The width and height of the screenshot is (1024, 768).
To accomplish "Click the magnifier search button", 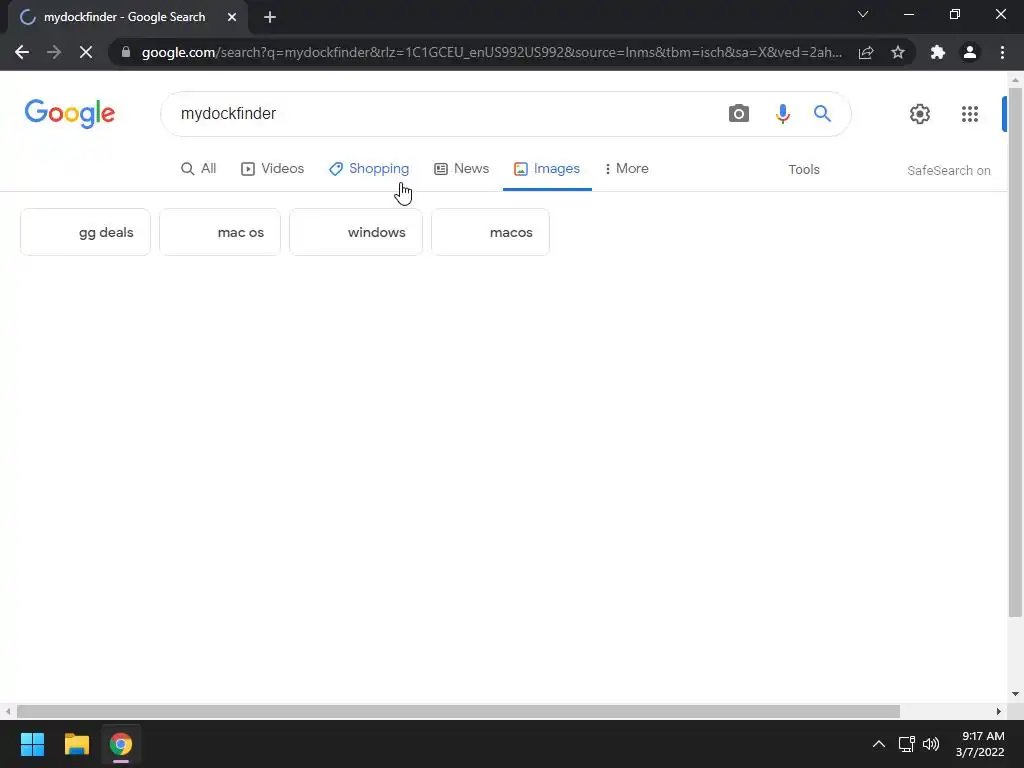I will [x=822, y=114].
